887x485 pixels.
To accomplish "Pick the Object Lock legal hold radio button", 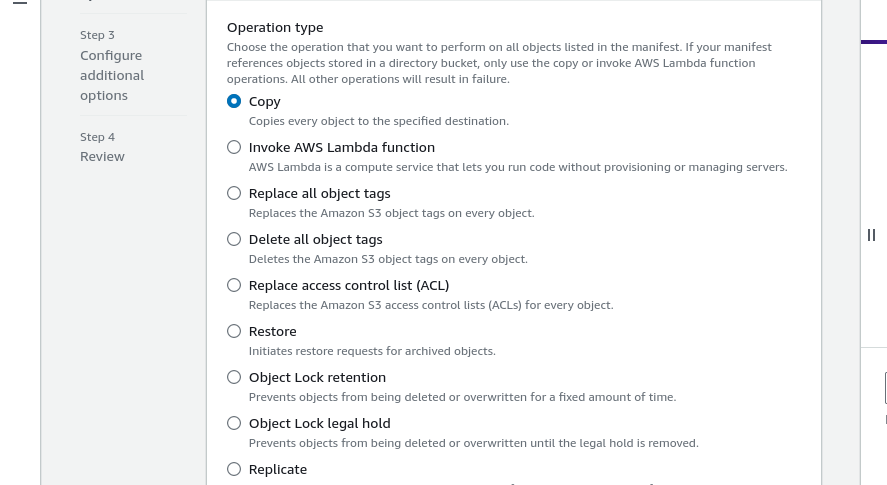I will [x=234, y=423].
